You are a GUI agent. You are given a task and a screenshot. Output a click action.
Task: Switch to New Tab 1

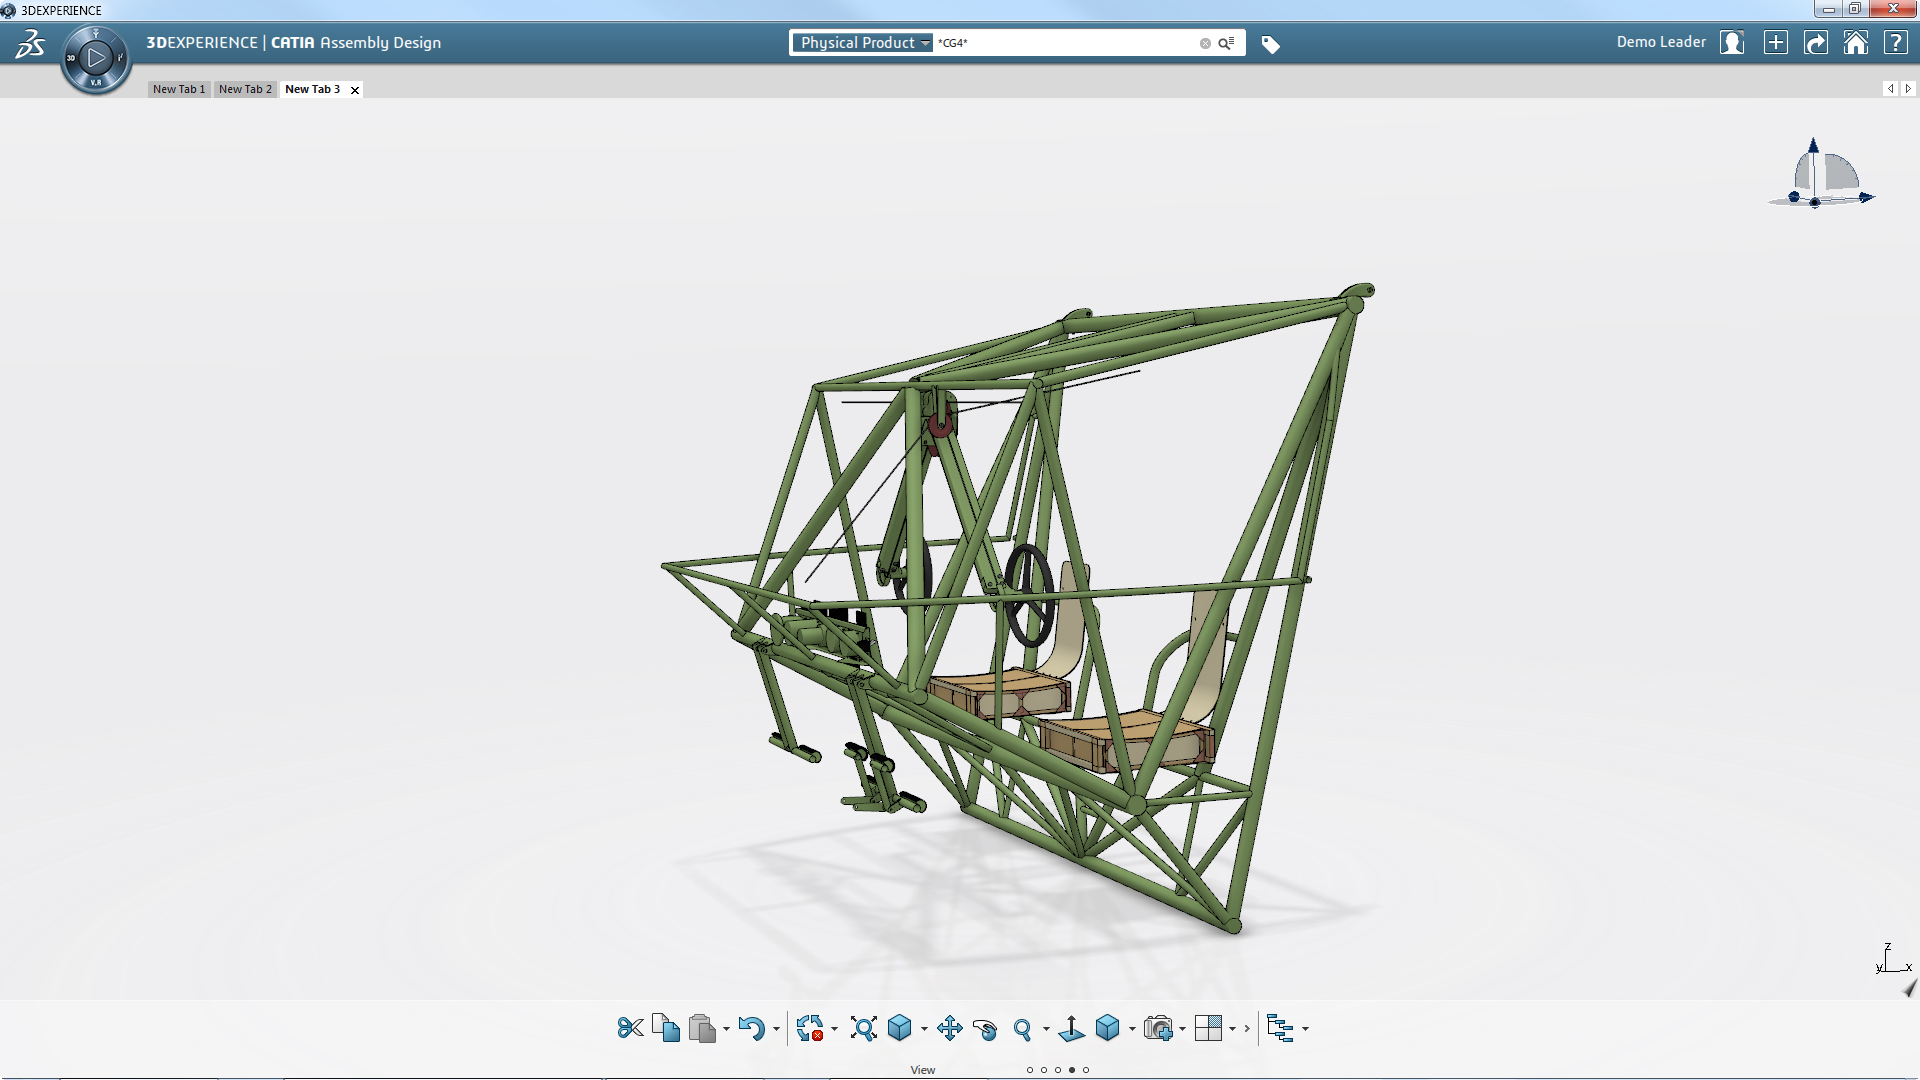pos(179,89)
